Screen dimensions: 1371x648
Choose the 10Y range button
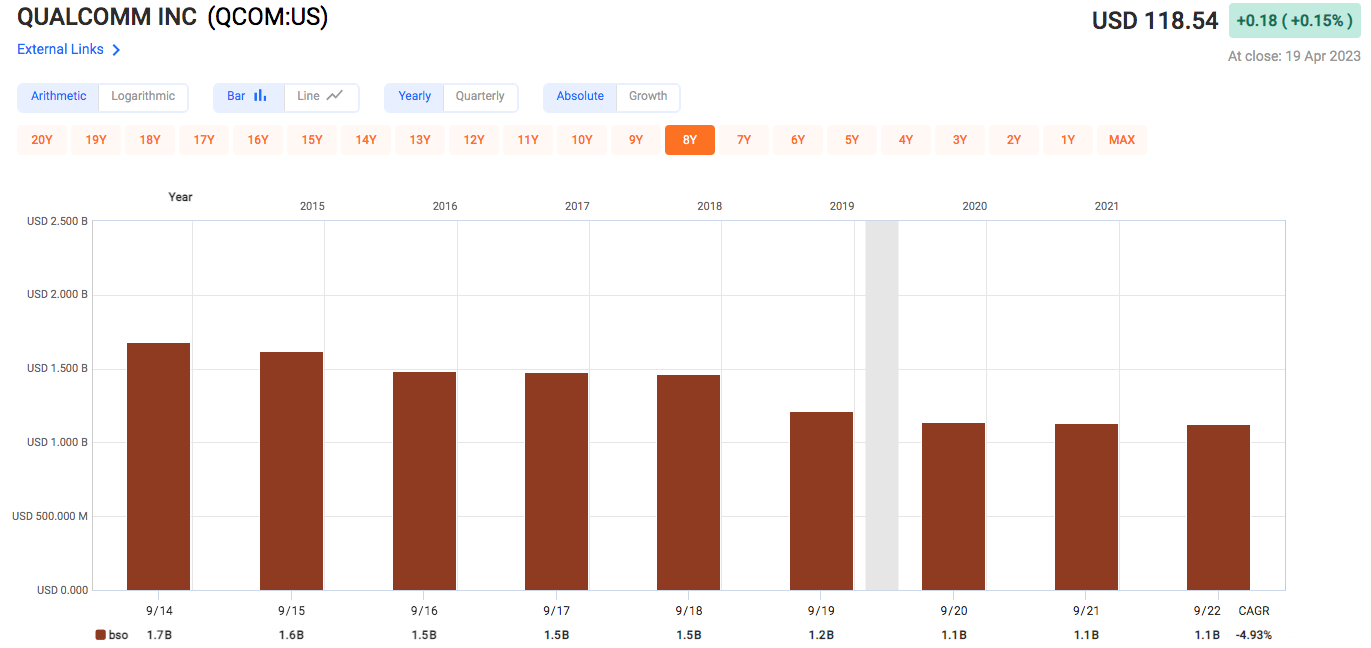point(581,140)
